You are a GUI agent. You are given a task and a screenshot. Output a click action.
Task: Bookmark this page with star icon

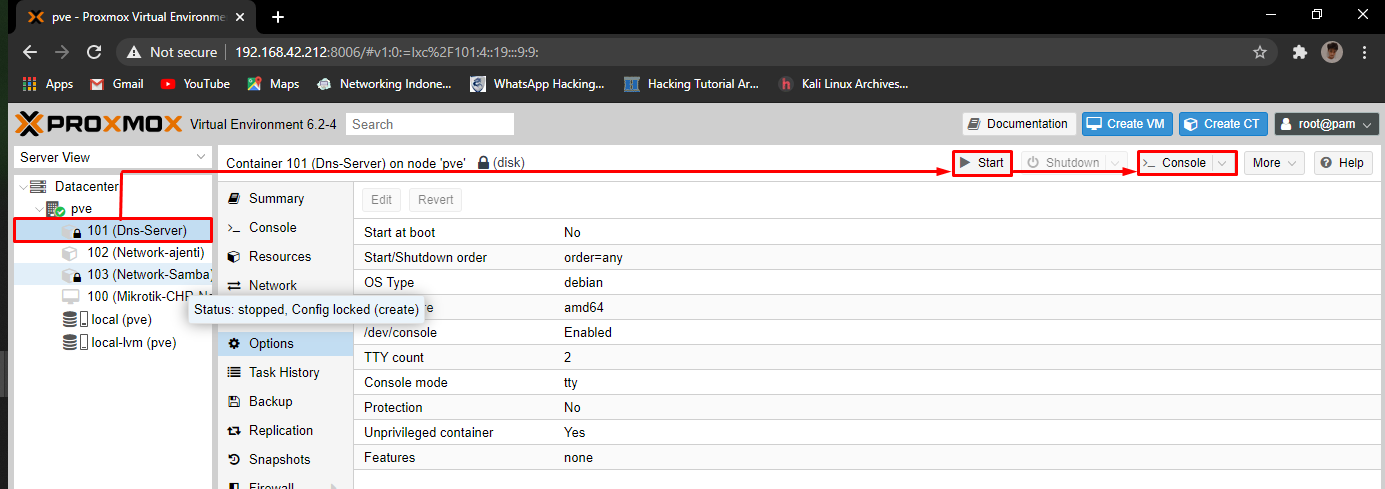coord(1260,52)
